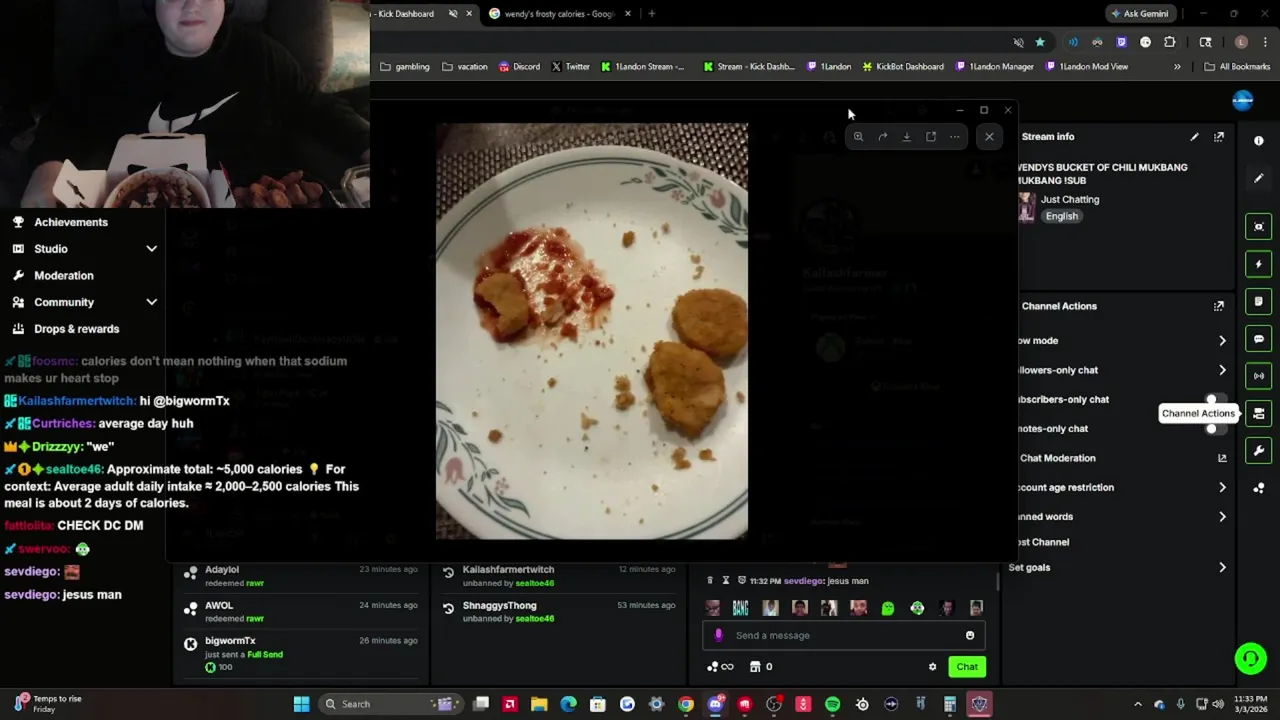
Task: Click the green ghost emote in chat
Action: tap(888, 608)
